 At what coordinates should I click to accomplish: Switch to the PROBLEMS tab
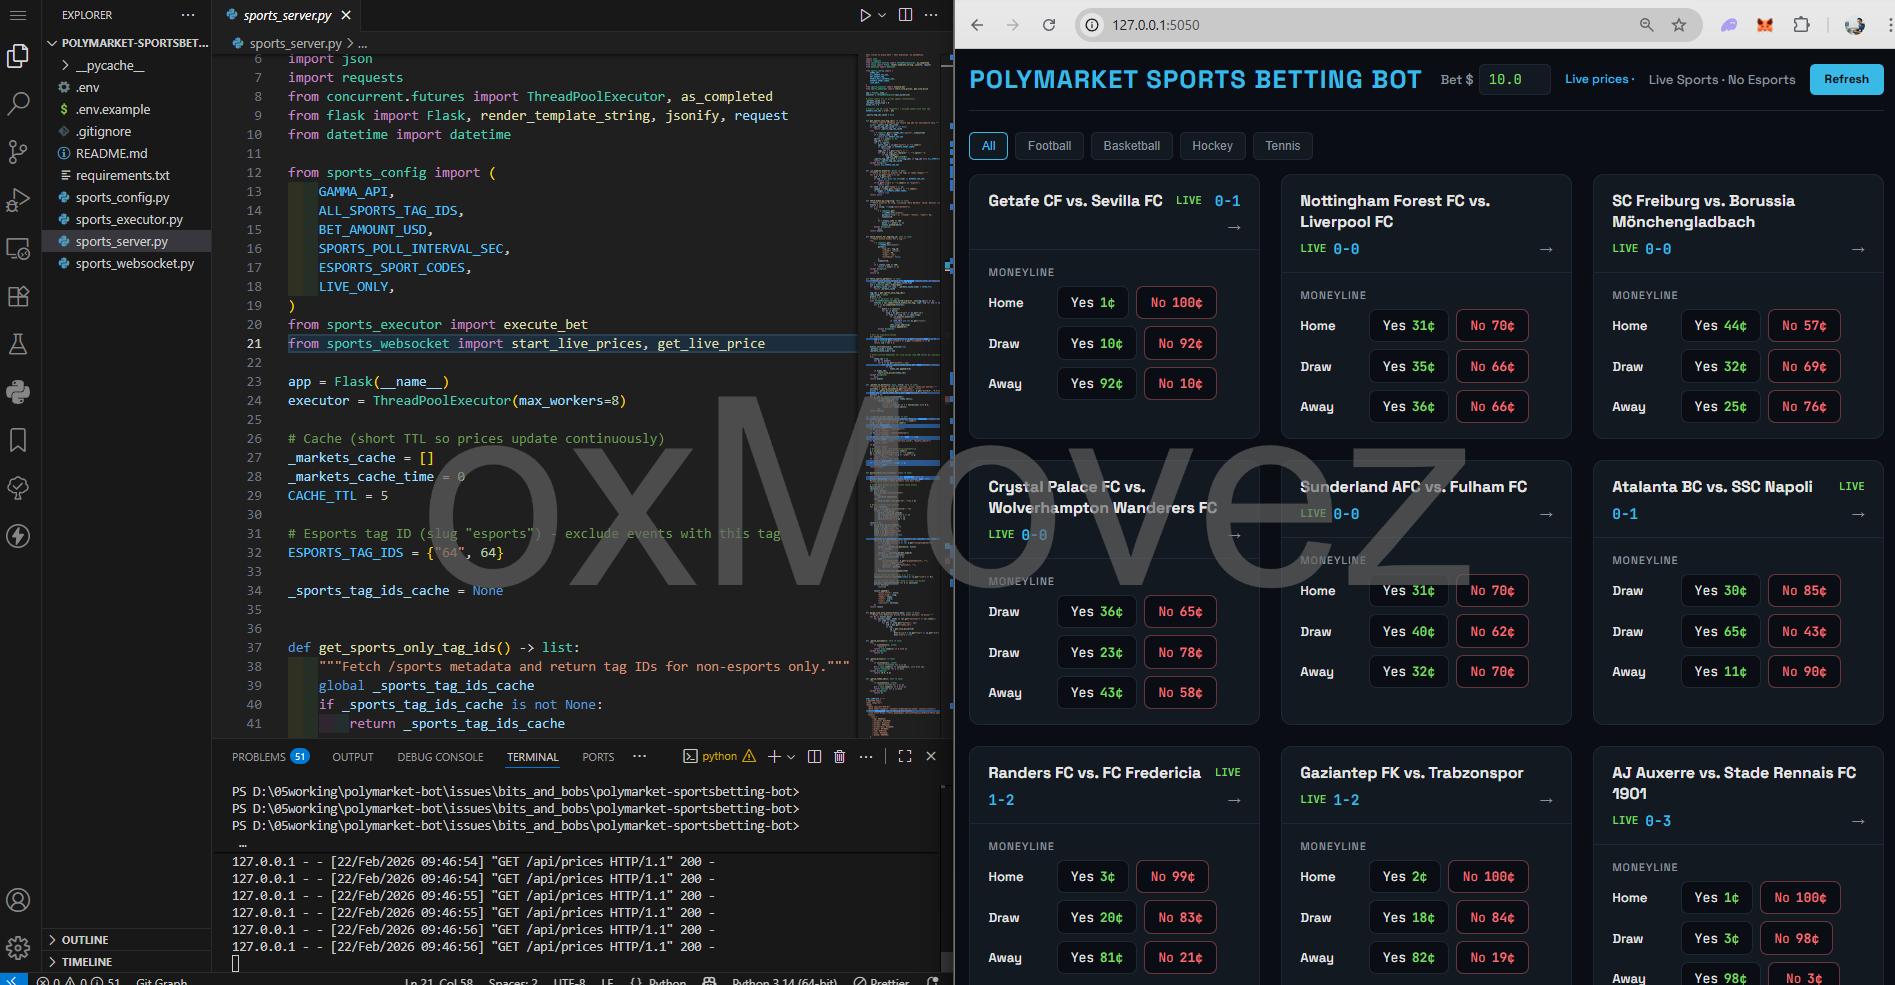tap(270, 757)
